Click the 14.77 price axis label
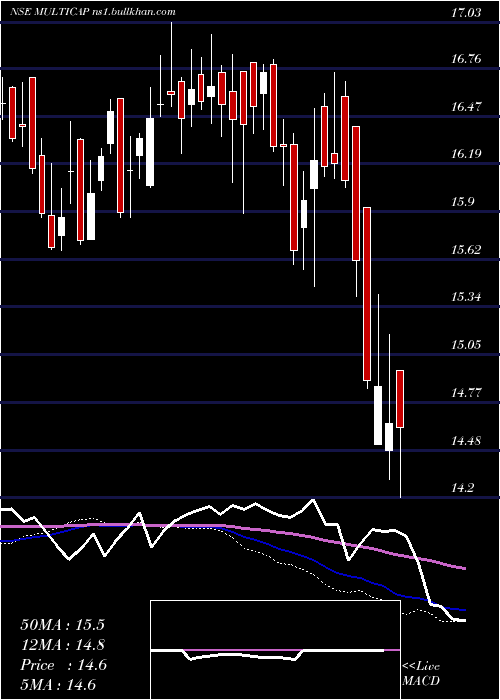The image size is (500, 700). [x=466, y=393]
